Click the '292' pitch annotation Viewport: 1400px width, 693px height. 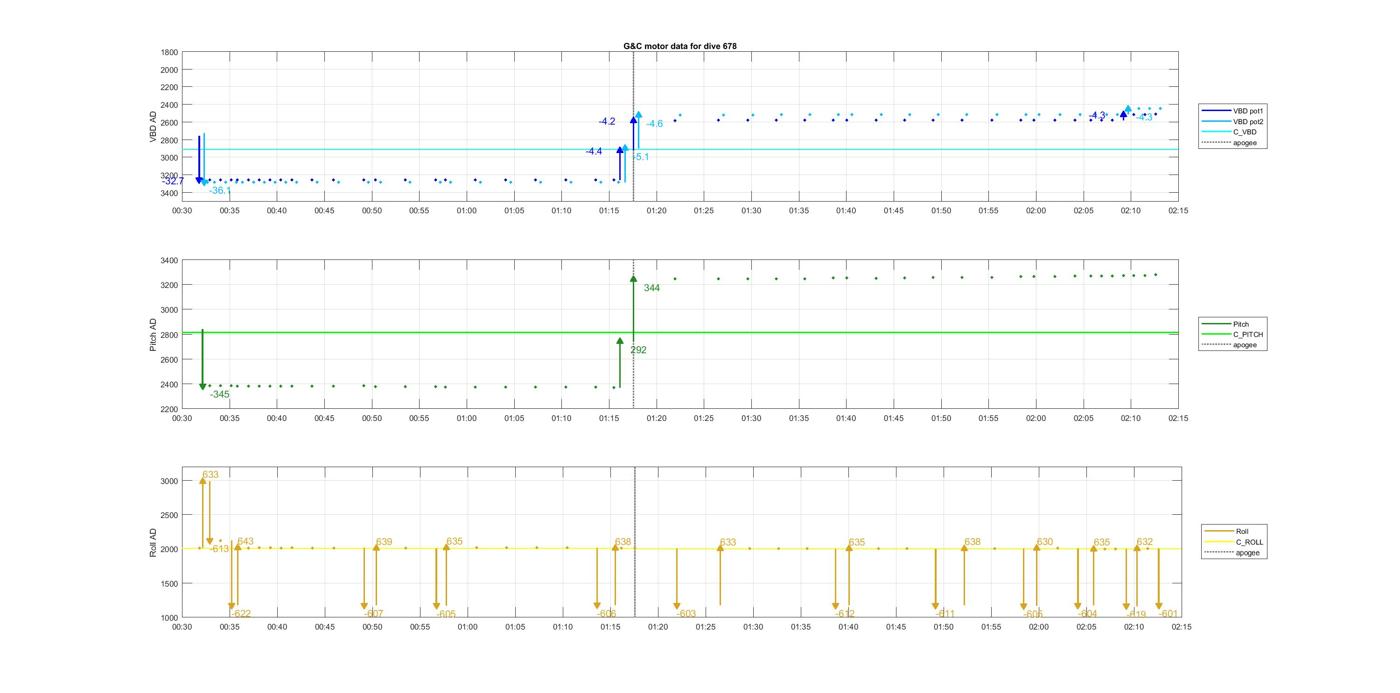click(x=638, y=350)
